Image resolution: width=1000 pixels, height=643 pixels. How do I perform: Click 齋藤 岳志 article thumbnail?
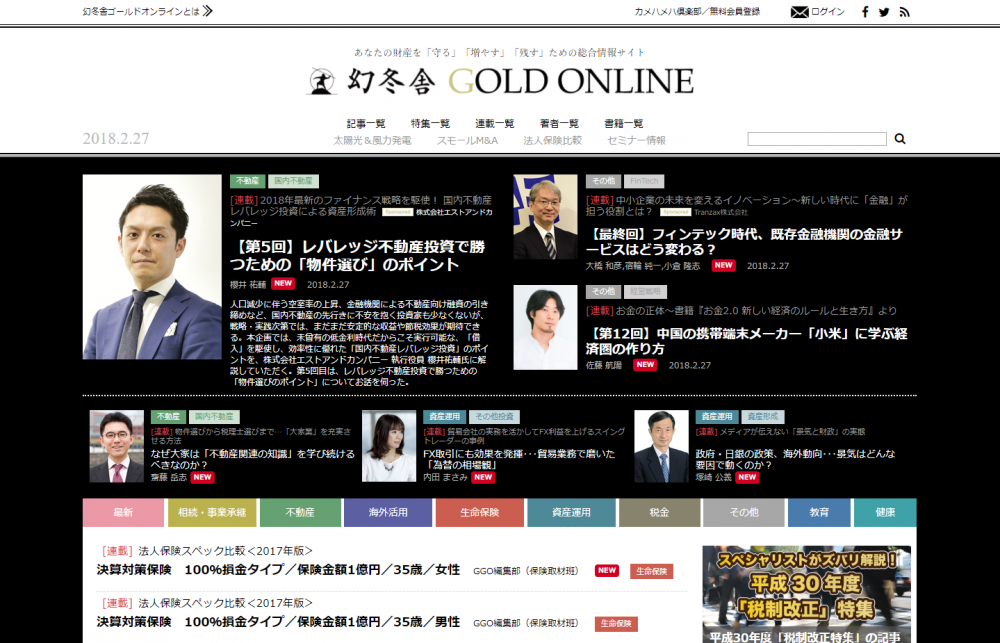coord(117,446)
